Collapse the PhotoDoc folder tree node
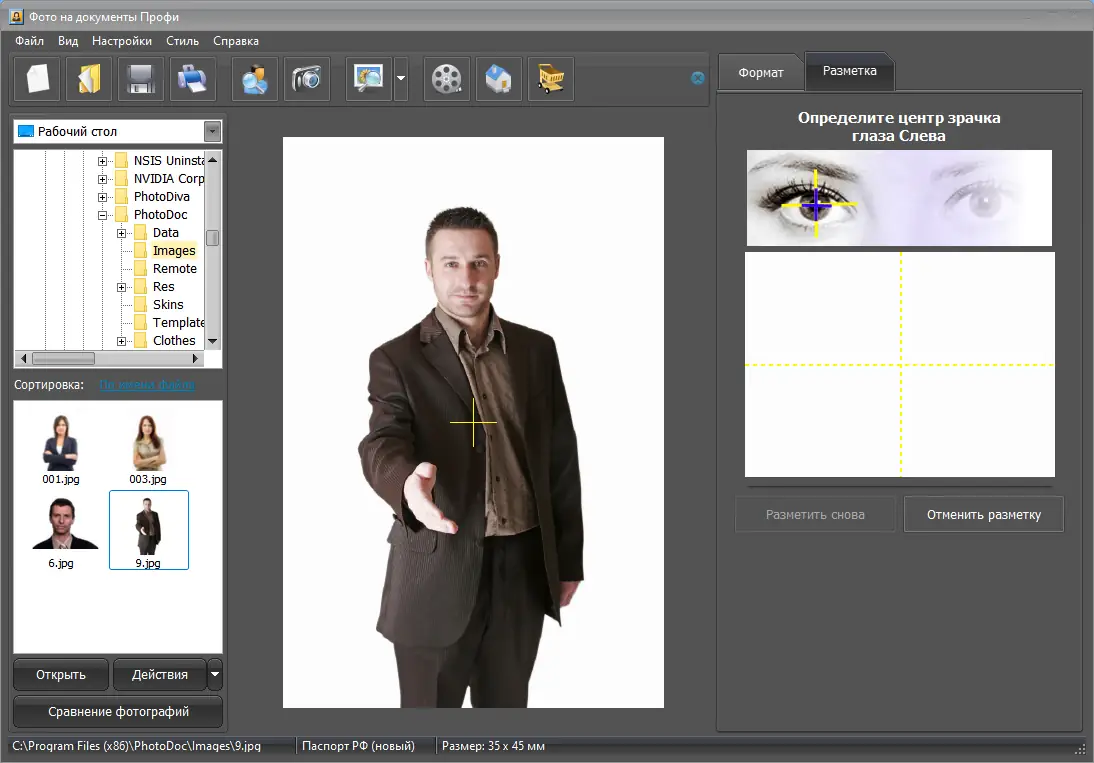This screenshot has height=763, width=1094. (103, 215)
